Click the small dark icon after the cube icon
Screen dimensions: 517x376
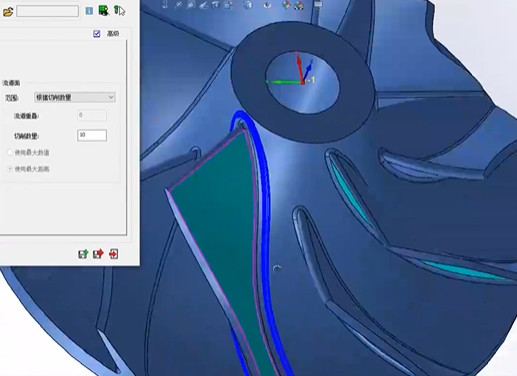(x=267, y=5)
